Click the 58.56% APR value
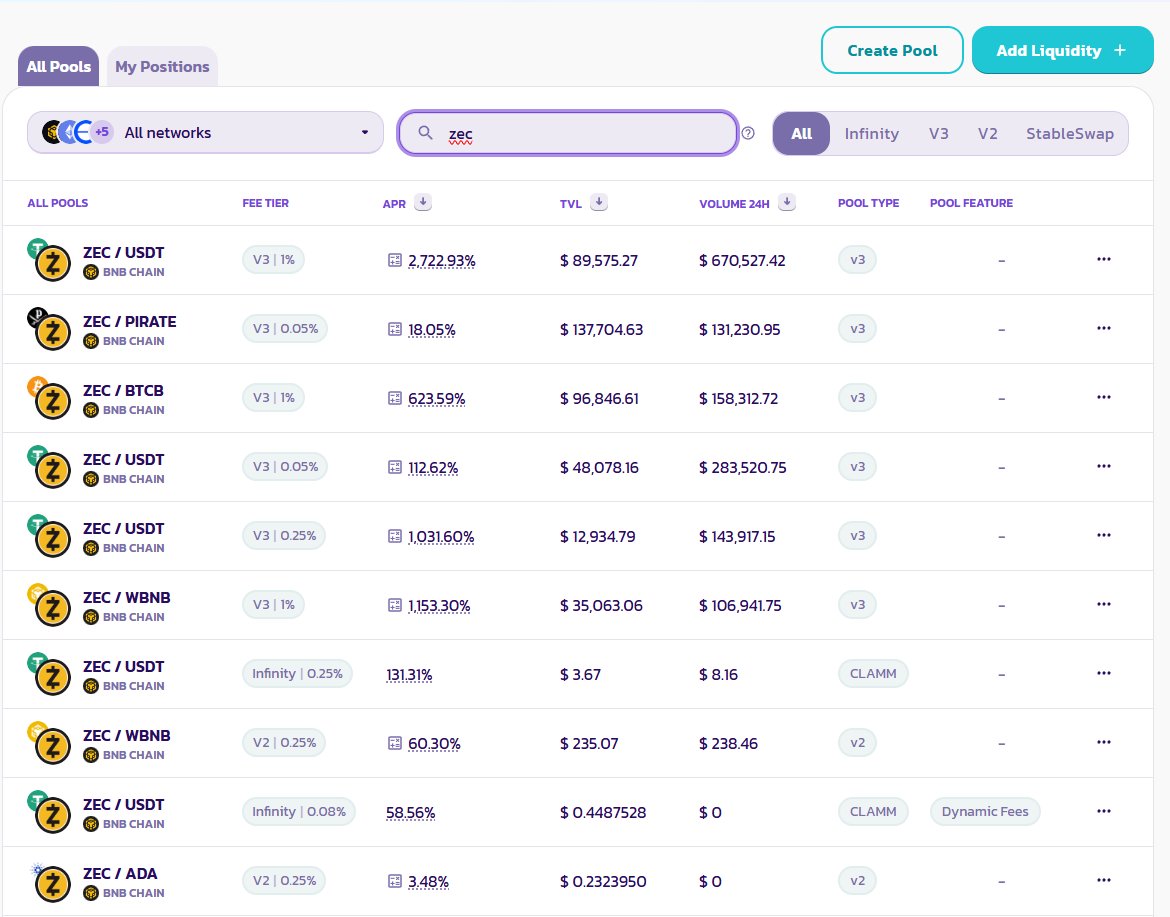Image resolution: width=1170 pixels, height=917 pixels. [410, 813]
